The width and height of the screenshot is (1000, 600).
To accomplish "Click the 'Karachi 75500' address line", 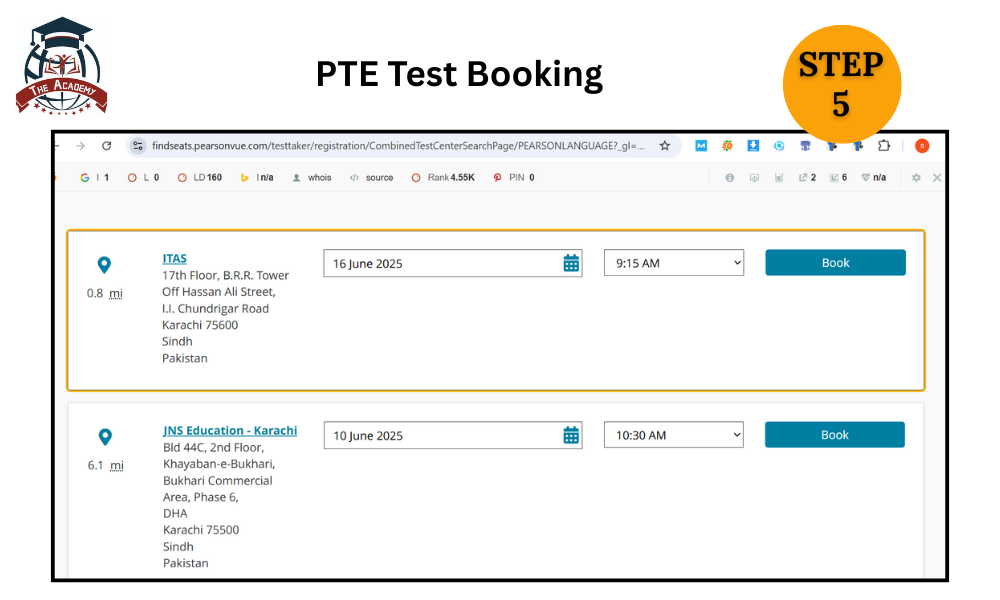I will pos(201,530).
